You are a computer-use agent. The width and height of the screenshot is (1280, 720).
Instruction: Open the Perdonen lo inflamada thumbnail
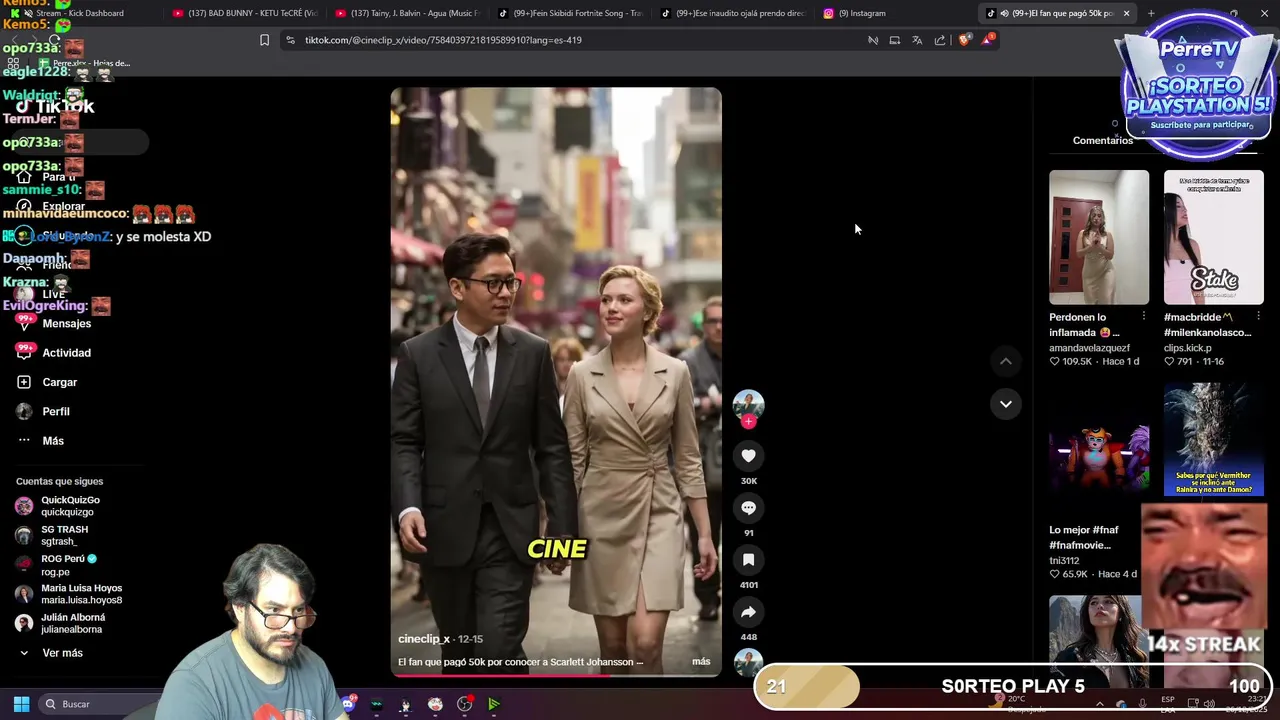1099,237
